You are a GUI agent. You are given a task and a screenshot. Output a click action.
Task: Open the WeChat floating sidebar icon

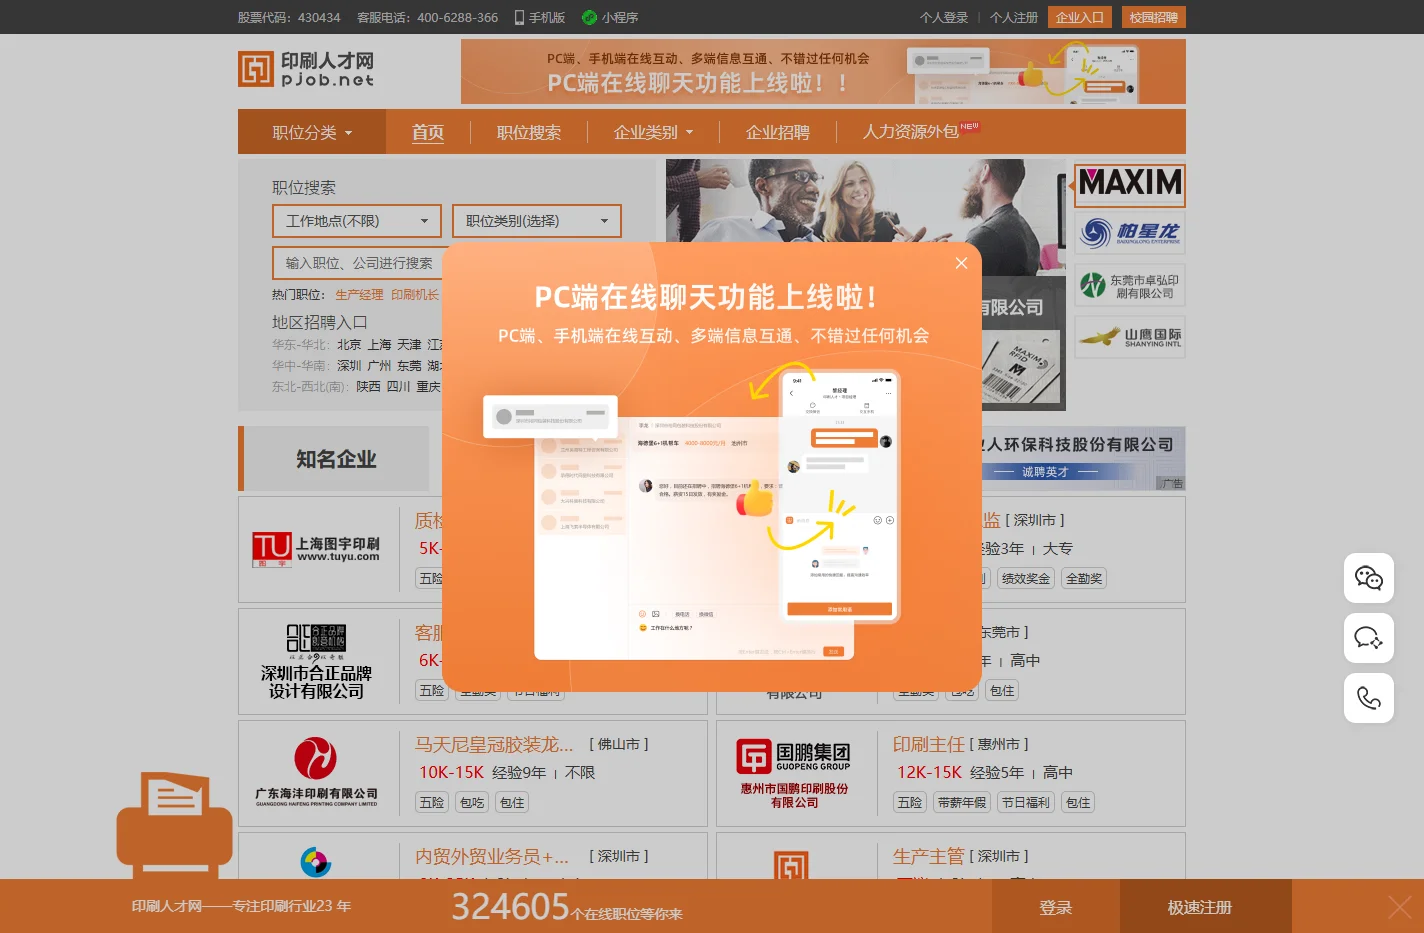tap(1369, 578)
